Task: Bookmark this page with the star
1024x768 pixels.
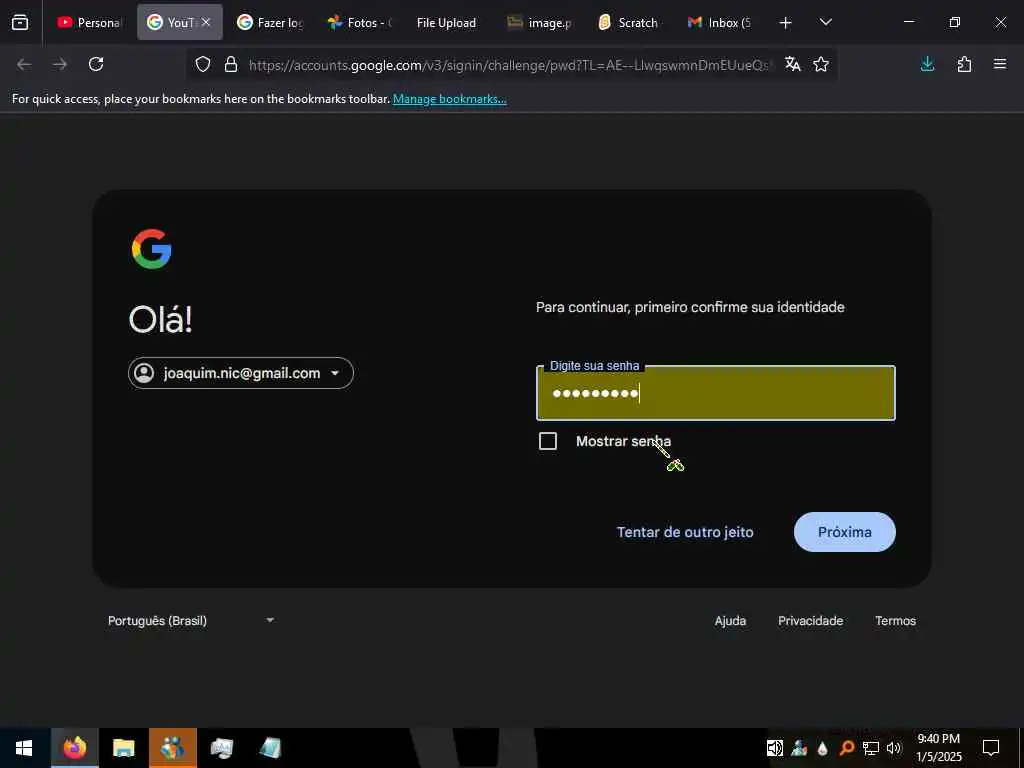Action: pos(821,64)
